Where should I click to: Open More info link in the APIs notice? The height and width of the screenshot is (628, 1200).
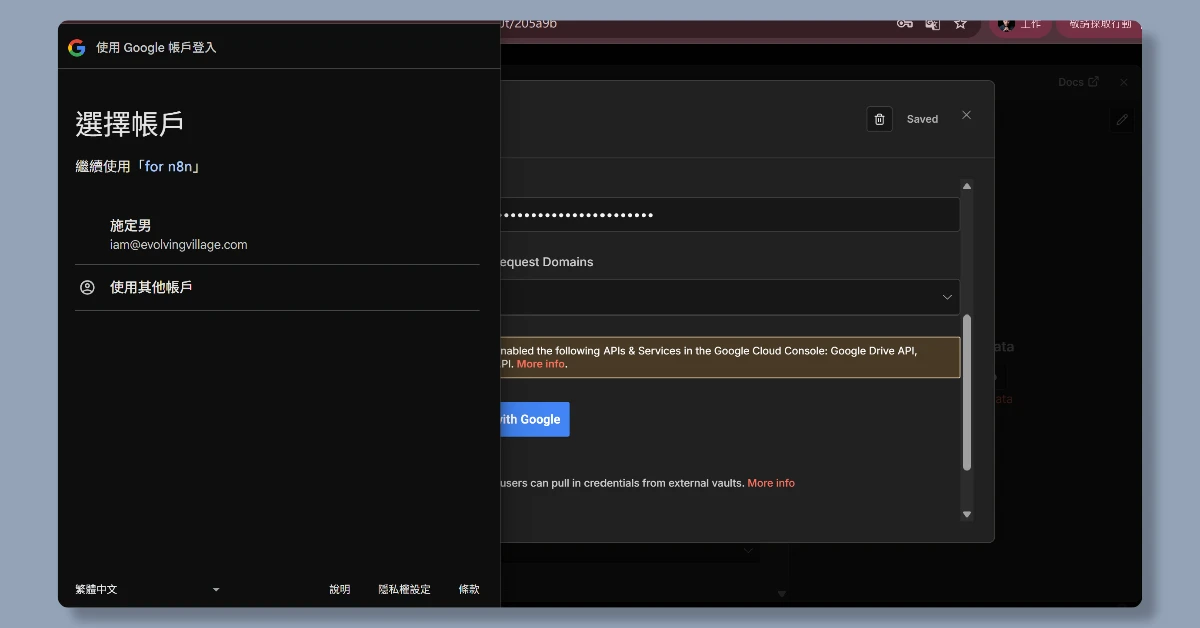click(541, 364)
